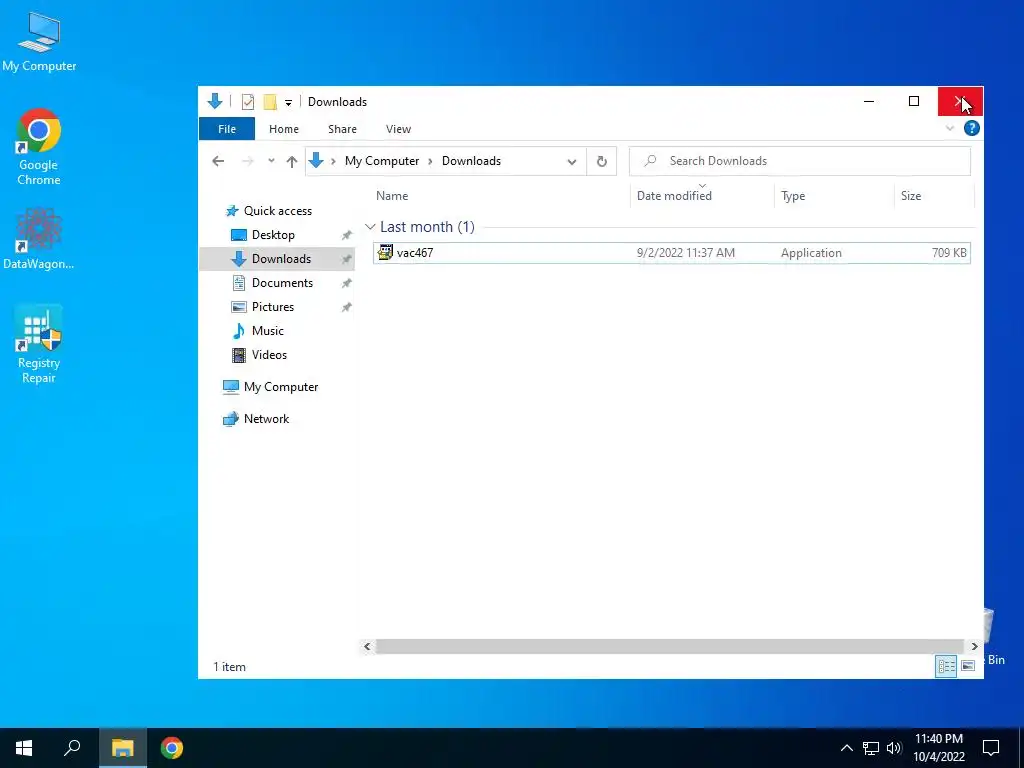The height and width of the screenshot is (768, 1024).
Task: Launch Chrome from the taskbar
Action: pyautogui.click(x=172, y=748)
